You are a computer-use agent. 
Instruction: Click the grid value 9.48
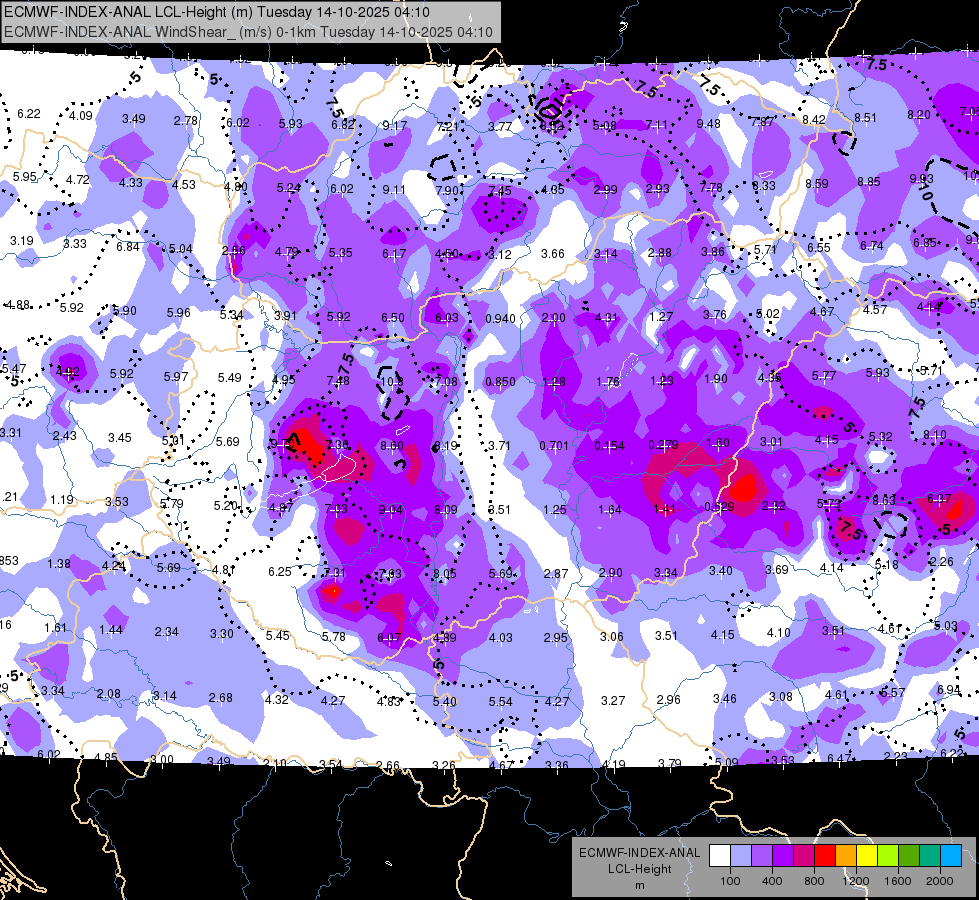coord(709,124)
